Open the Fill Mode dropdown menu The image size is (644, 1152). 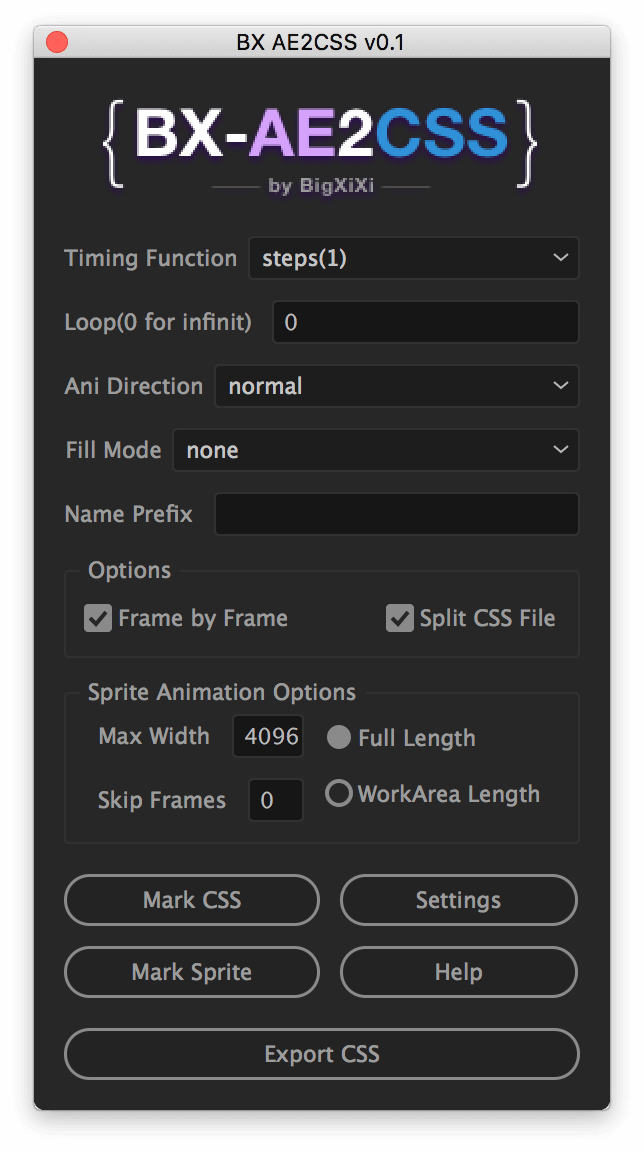tap(375, 450)
